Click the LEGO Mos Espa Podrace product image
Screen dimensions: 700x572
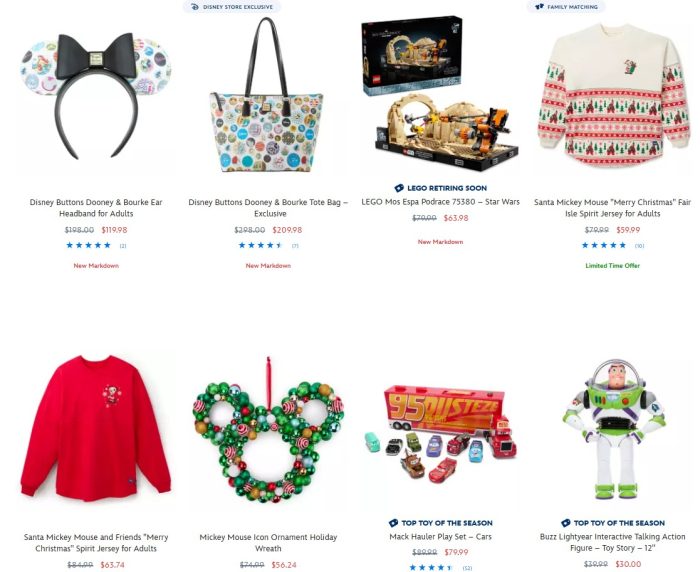click(x=440, y=94)
